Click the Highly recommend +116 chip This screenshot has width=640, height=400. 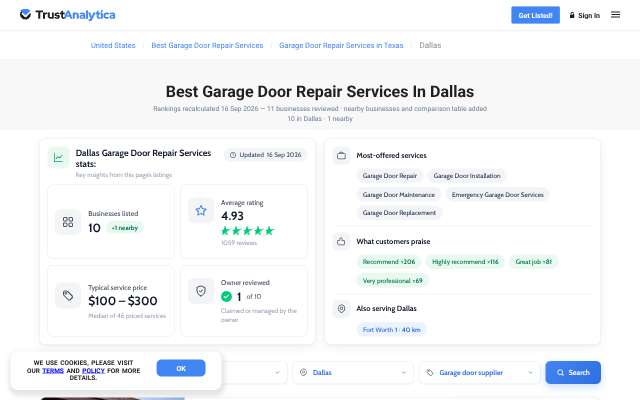(x=465, y=262)
